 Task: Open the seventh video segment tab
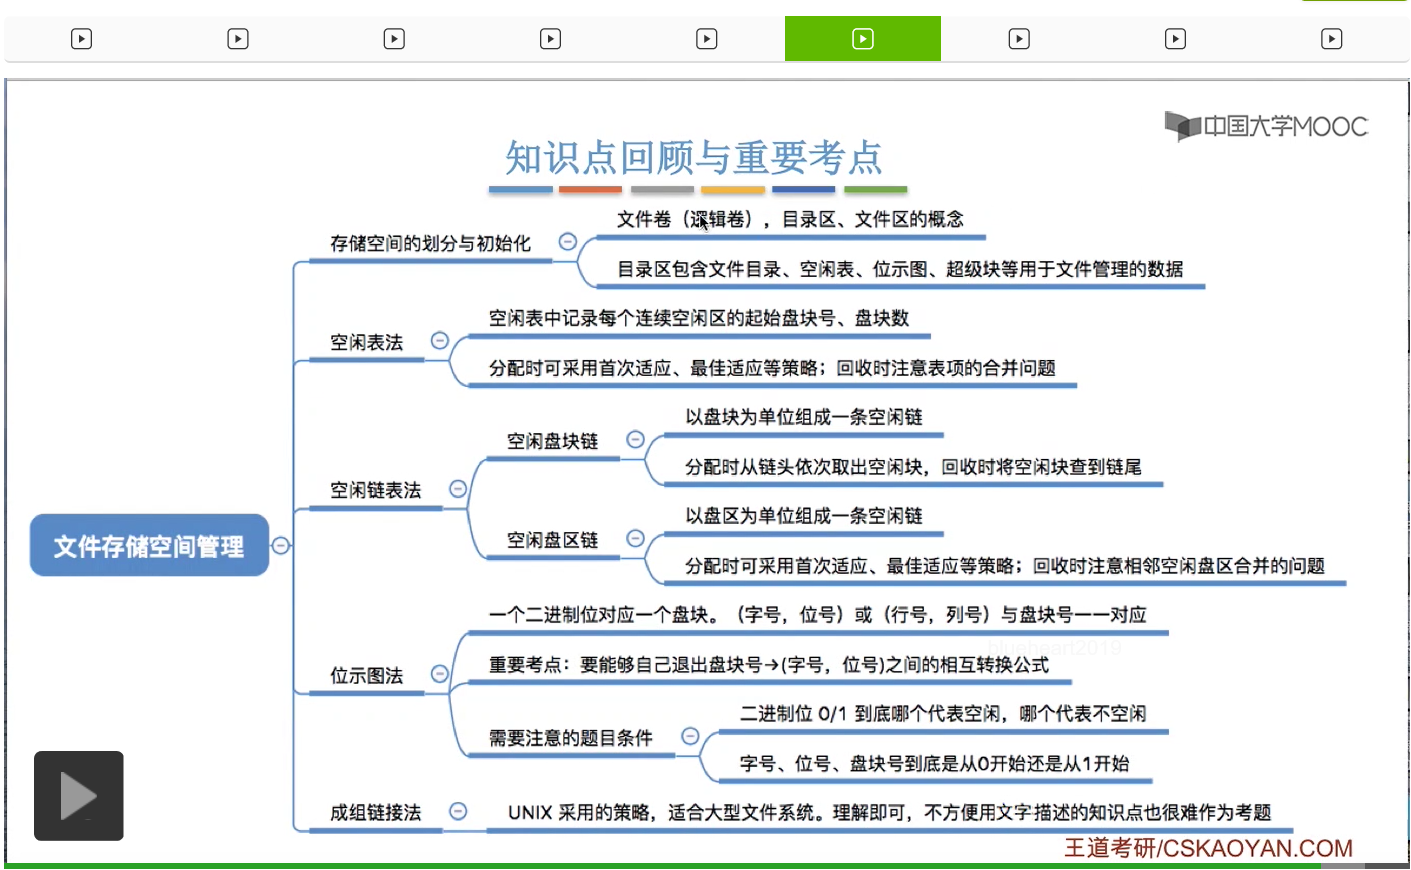(1019, 39)
